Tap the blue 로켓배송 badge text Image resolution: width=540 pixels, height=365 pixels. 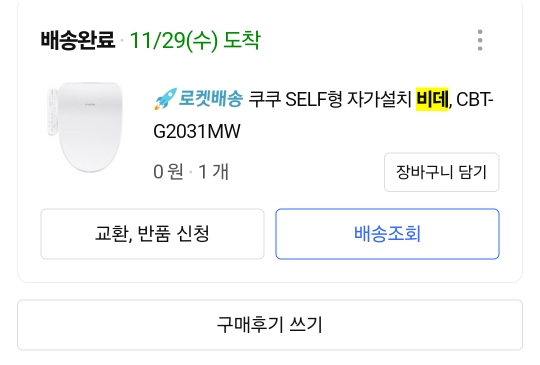[x=211, y=99]
